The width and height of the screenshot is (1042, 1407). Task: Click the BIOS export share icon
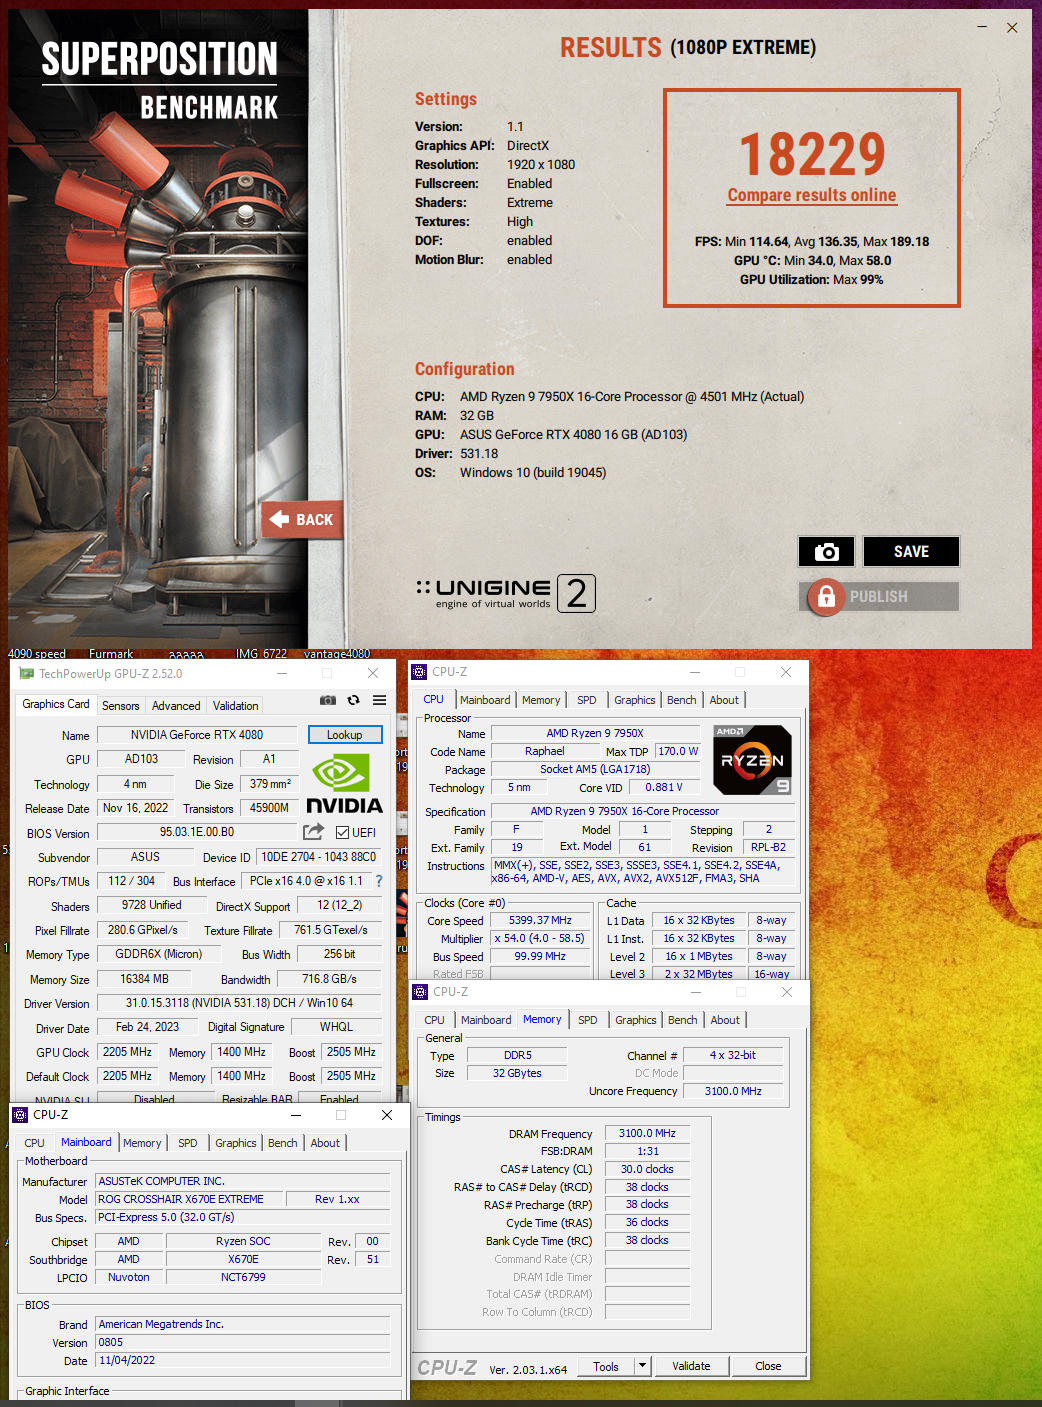point(313,832)
